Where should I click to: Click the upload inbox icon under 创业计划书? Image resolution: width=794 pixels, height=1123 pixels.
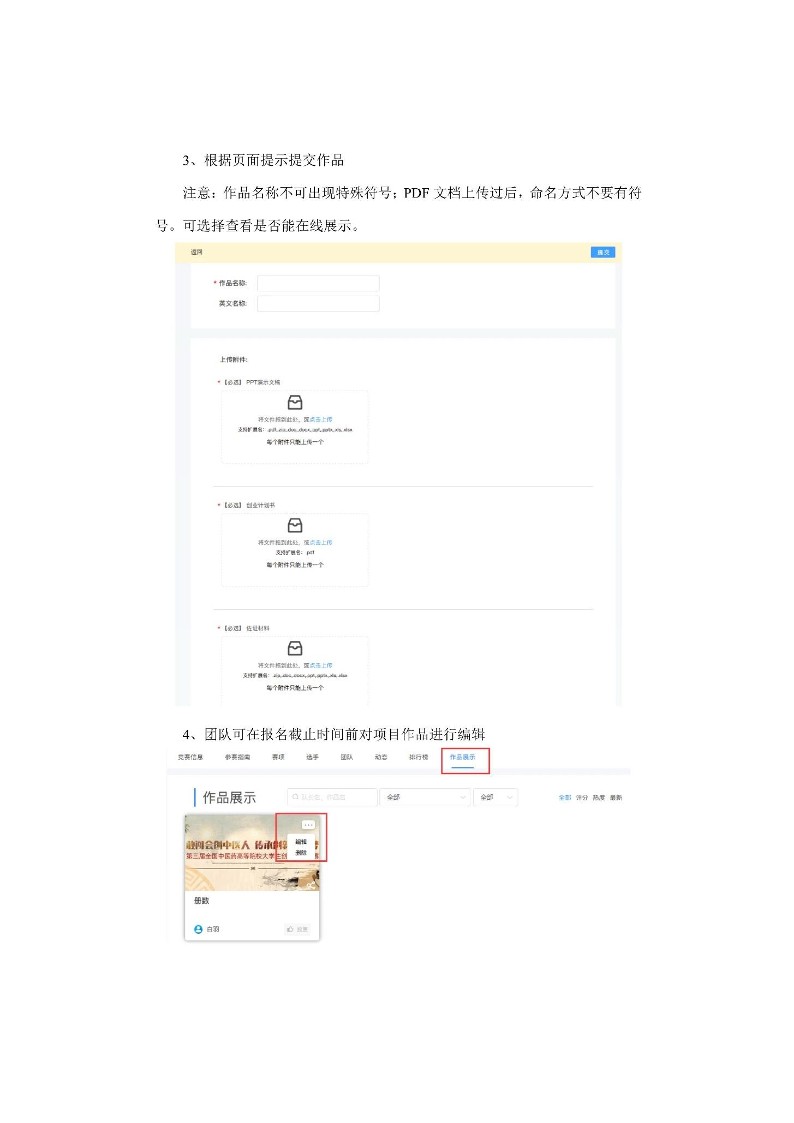click(294, 526)
